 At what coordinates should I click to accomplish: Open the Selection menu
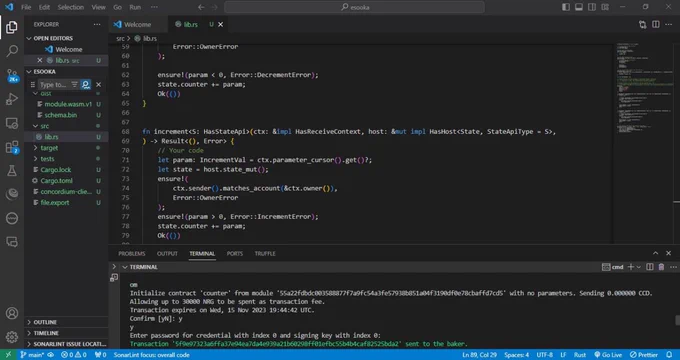pyautogui.click(x=71, y=7)
